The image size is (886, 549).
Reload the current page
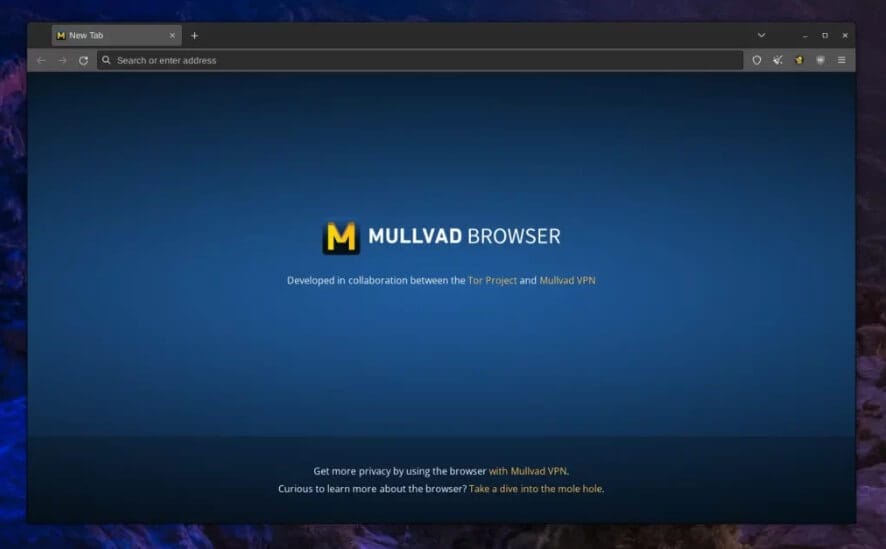click(84, 60)
